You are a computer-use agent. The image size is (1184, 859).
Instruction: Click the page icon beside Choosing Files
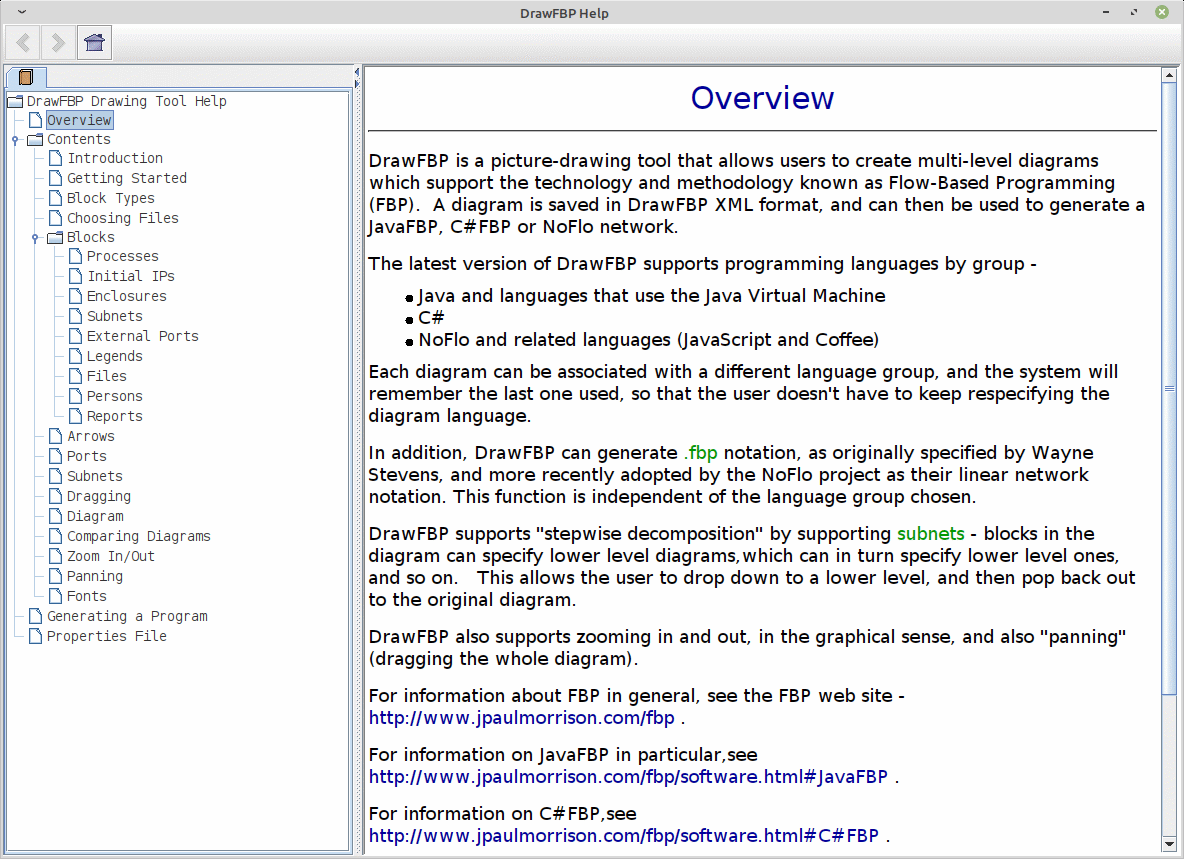56,218
